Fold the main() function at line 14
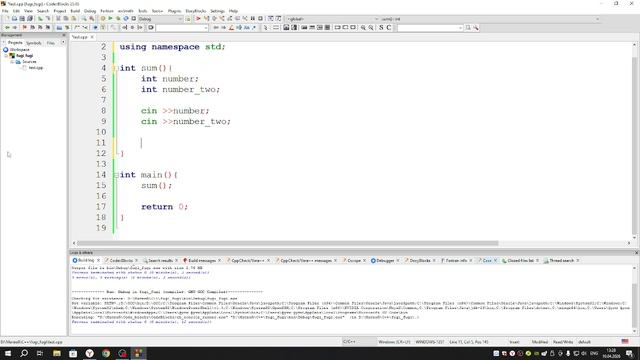The width and height of the screenshot is (640, 360). [116, 175]
